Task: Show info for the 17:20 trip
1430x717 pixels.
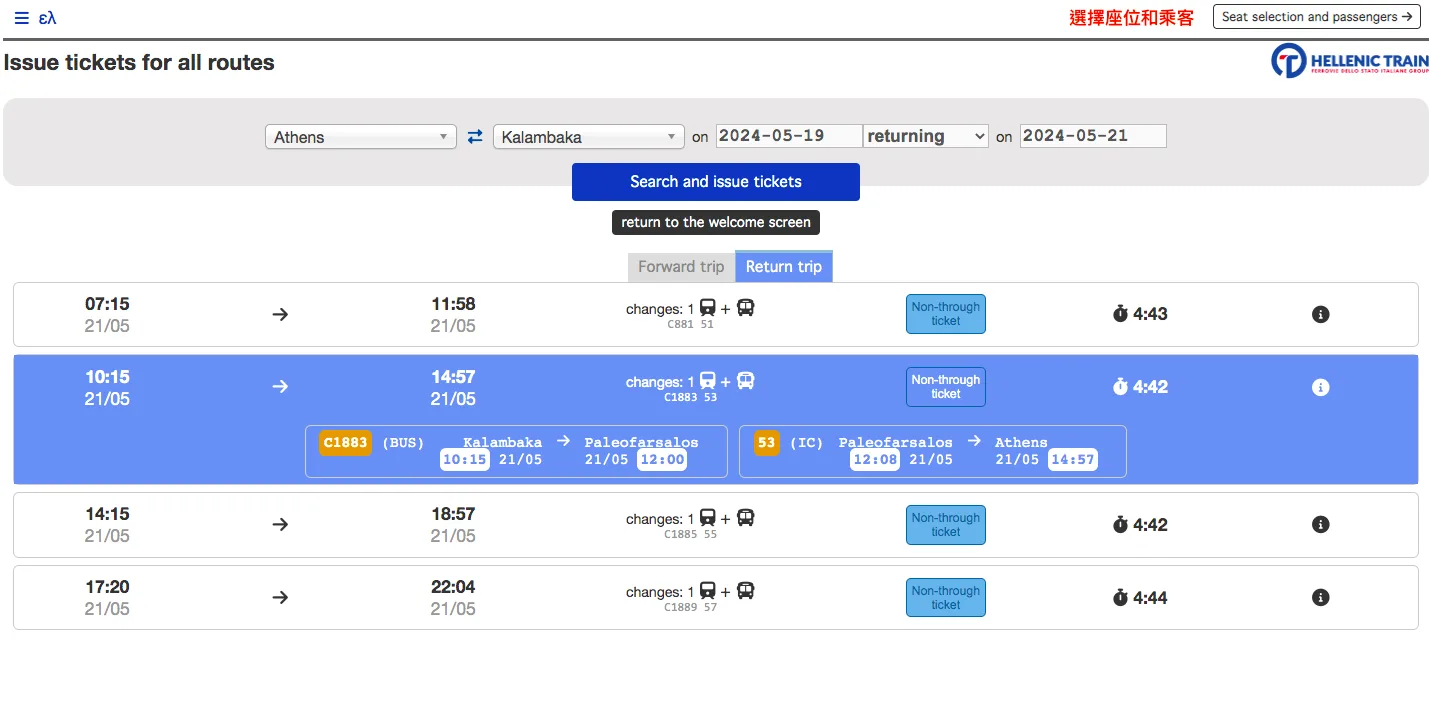Action: tap(1320, 598)
